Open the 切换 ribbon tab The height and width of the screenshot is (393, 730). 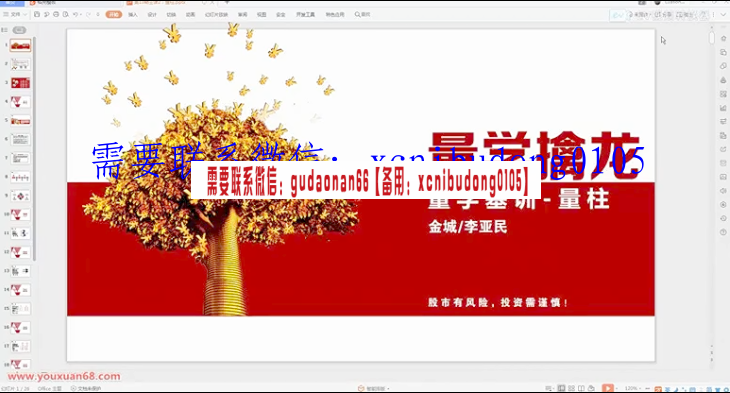171,14
